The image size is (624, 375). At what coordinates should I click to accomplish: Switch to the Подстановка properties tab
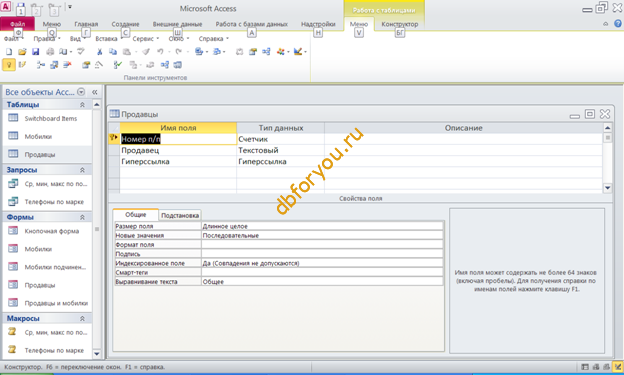[180, 215]
